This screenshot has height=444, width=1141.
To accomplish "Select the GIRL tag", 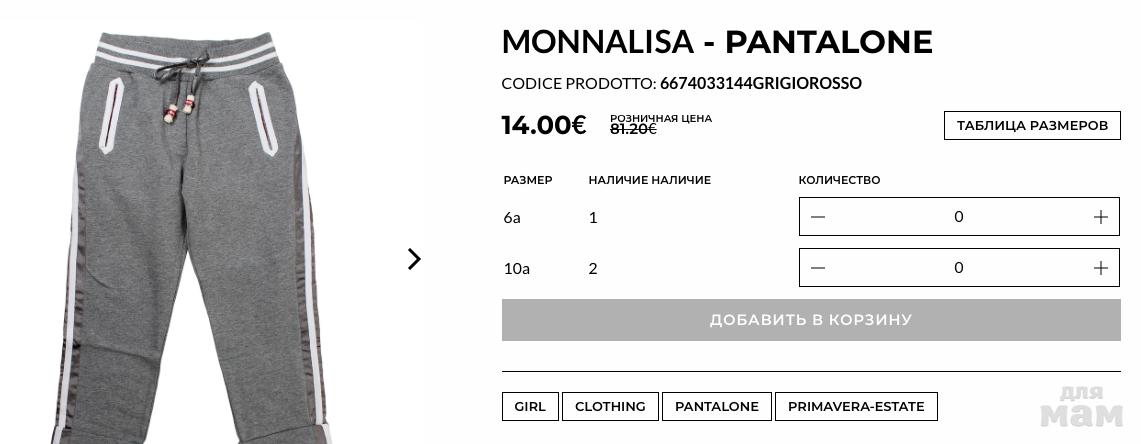I will click(530, 407).
